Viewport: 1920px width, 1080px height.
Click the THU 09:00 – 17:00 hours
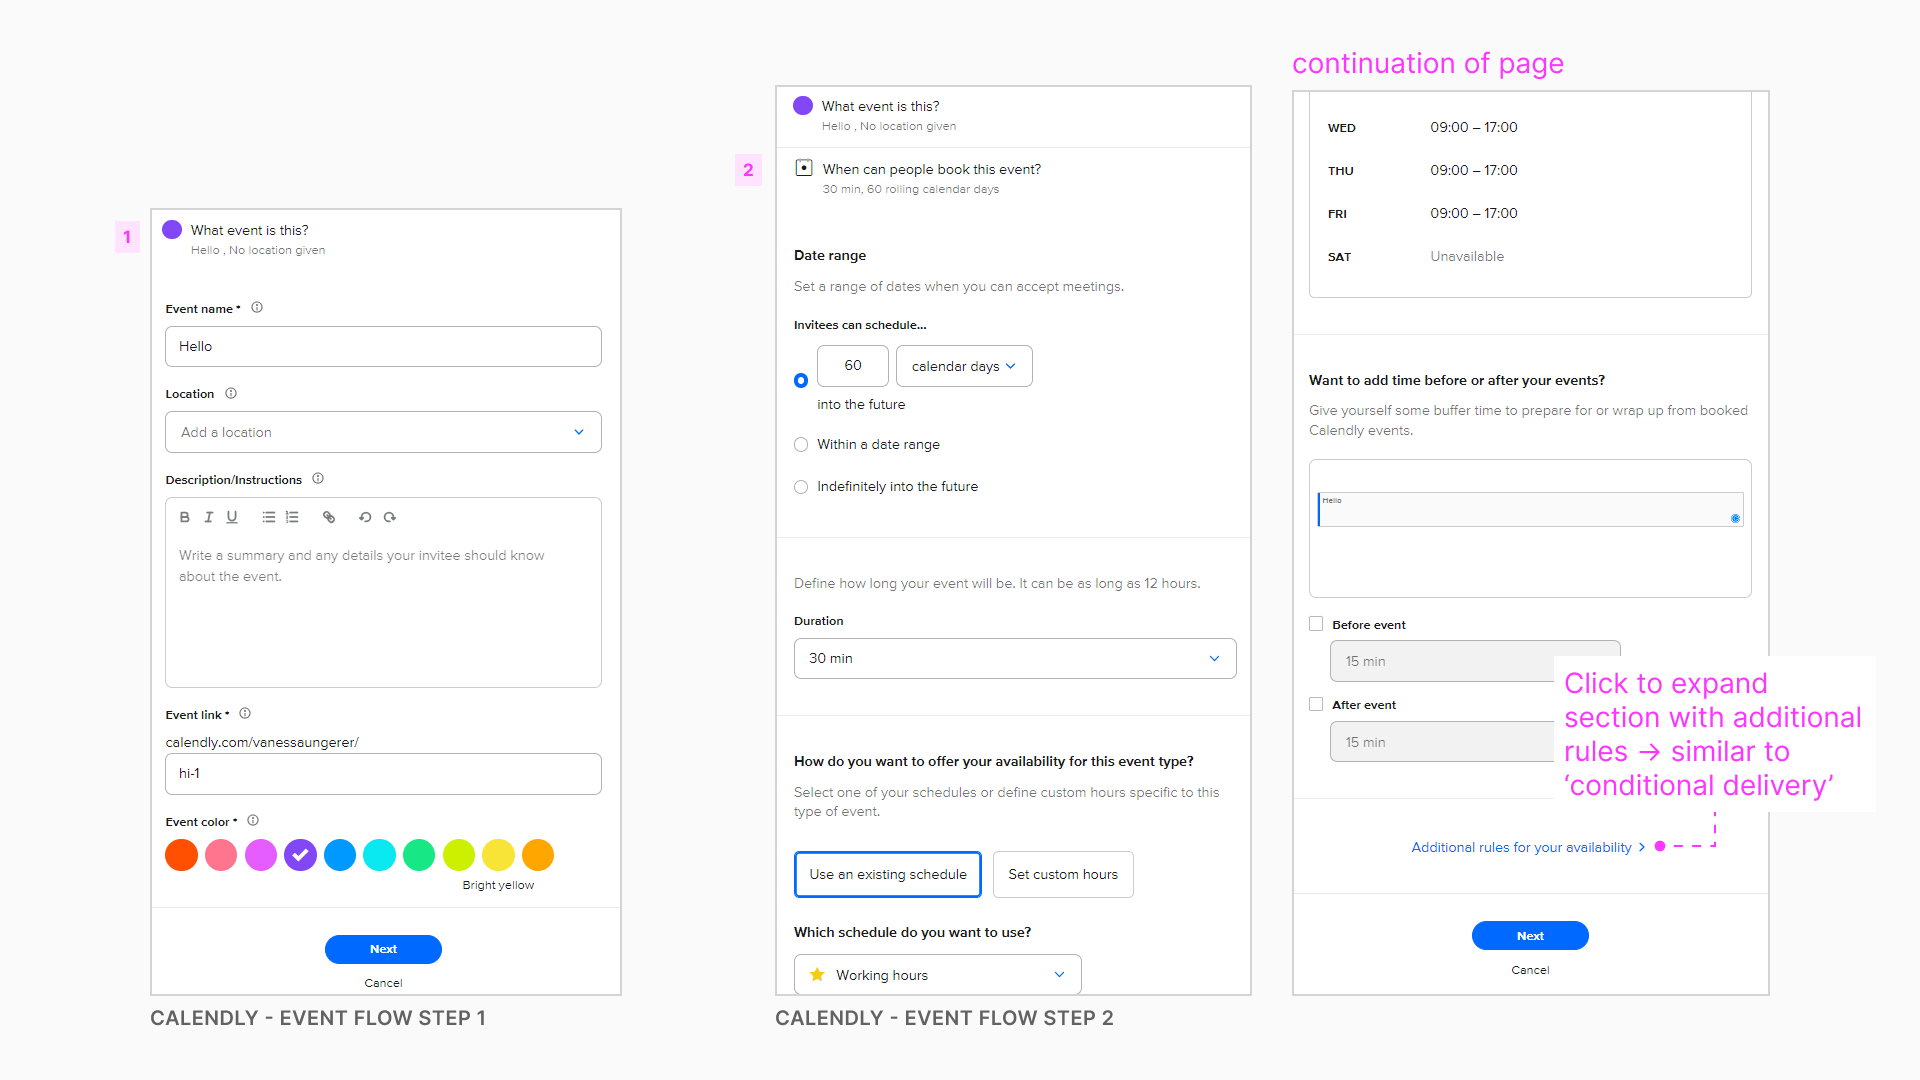[x=1473, y=170]
